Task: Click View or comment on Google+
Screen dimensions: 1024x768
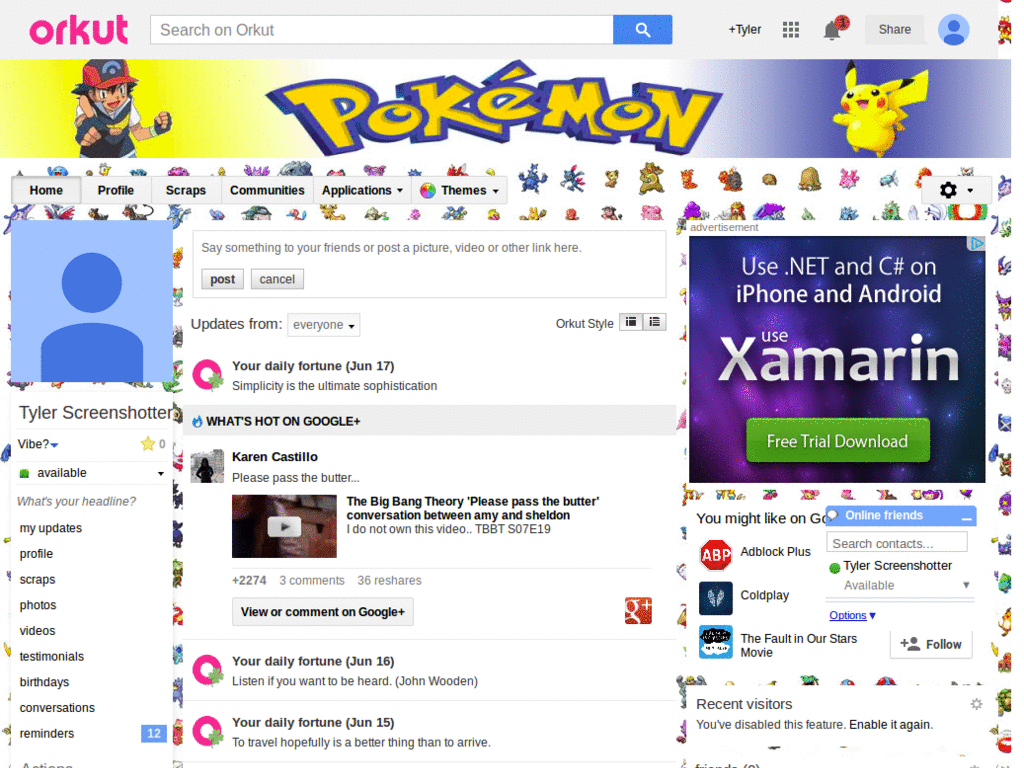Action: coord(323,612)
